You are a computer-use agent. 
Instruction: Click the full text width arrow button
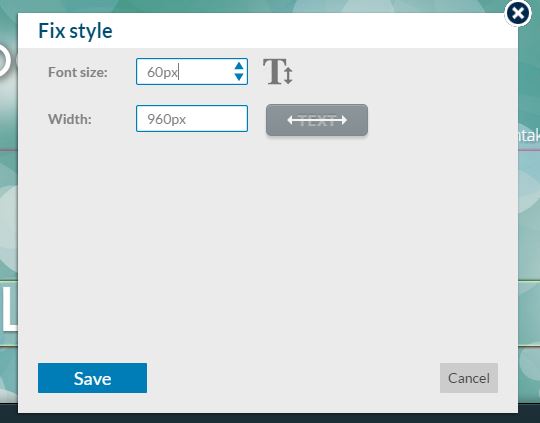[317, 120]
